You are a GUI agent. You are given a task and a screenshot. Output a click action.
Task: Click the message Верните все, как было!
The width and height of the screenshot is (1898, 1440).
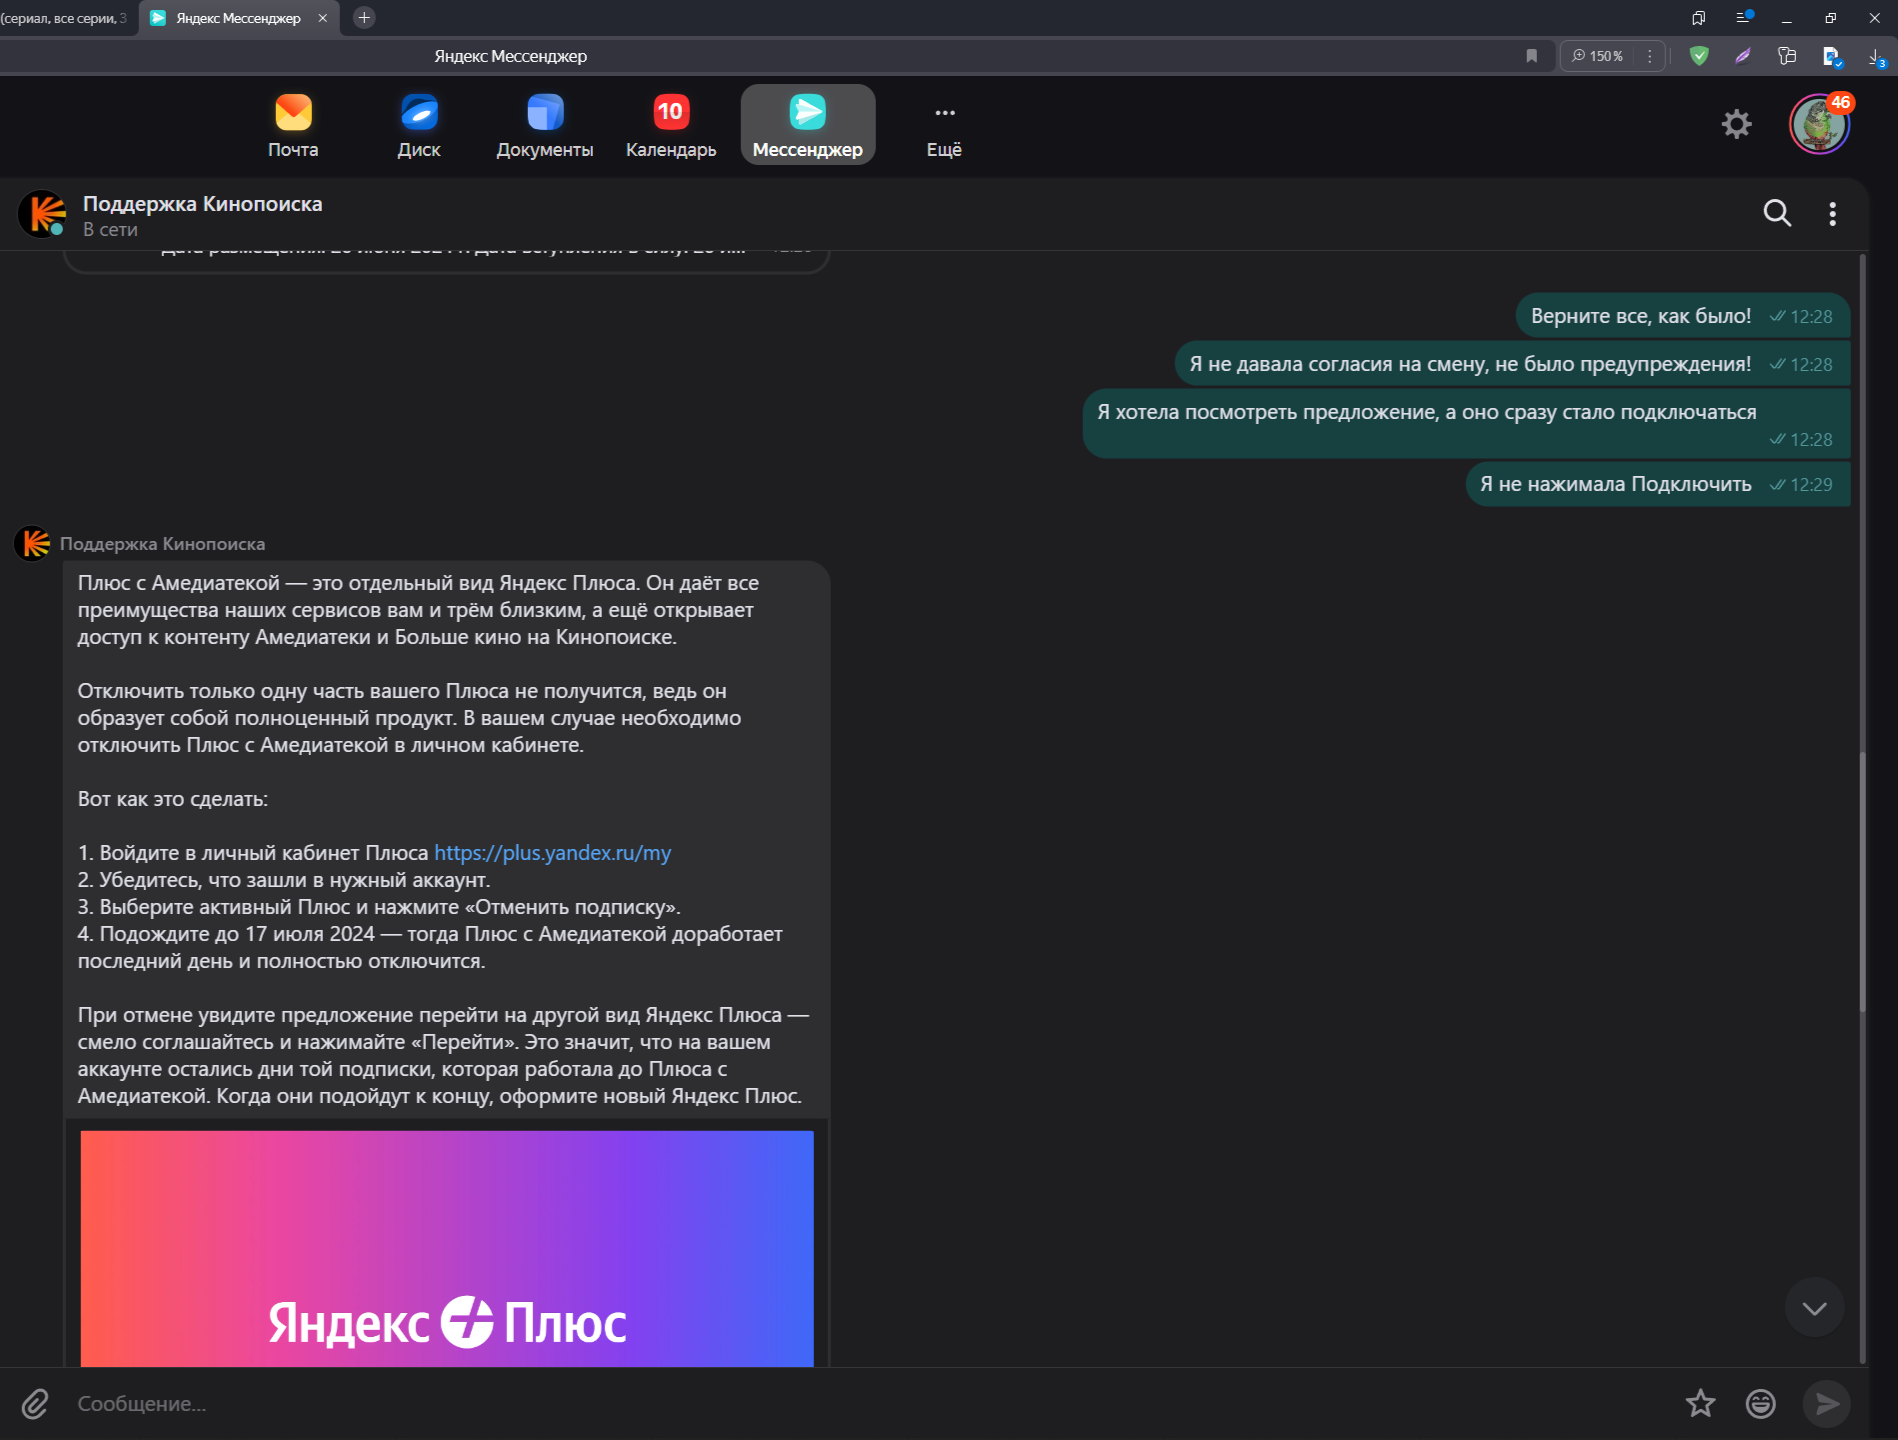(x=1682, y=316)
